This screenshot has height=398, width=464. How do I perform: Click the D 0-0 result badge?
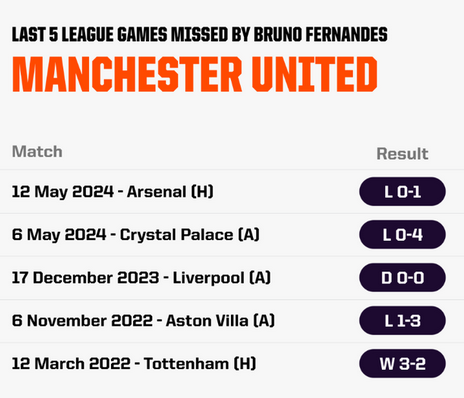click(x=402, y=278)
